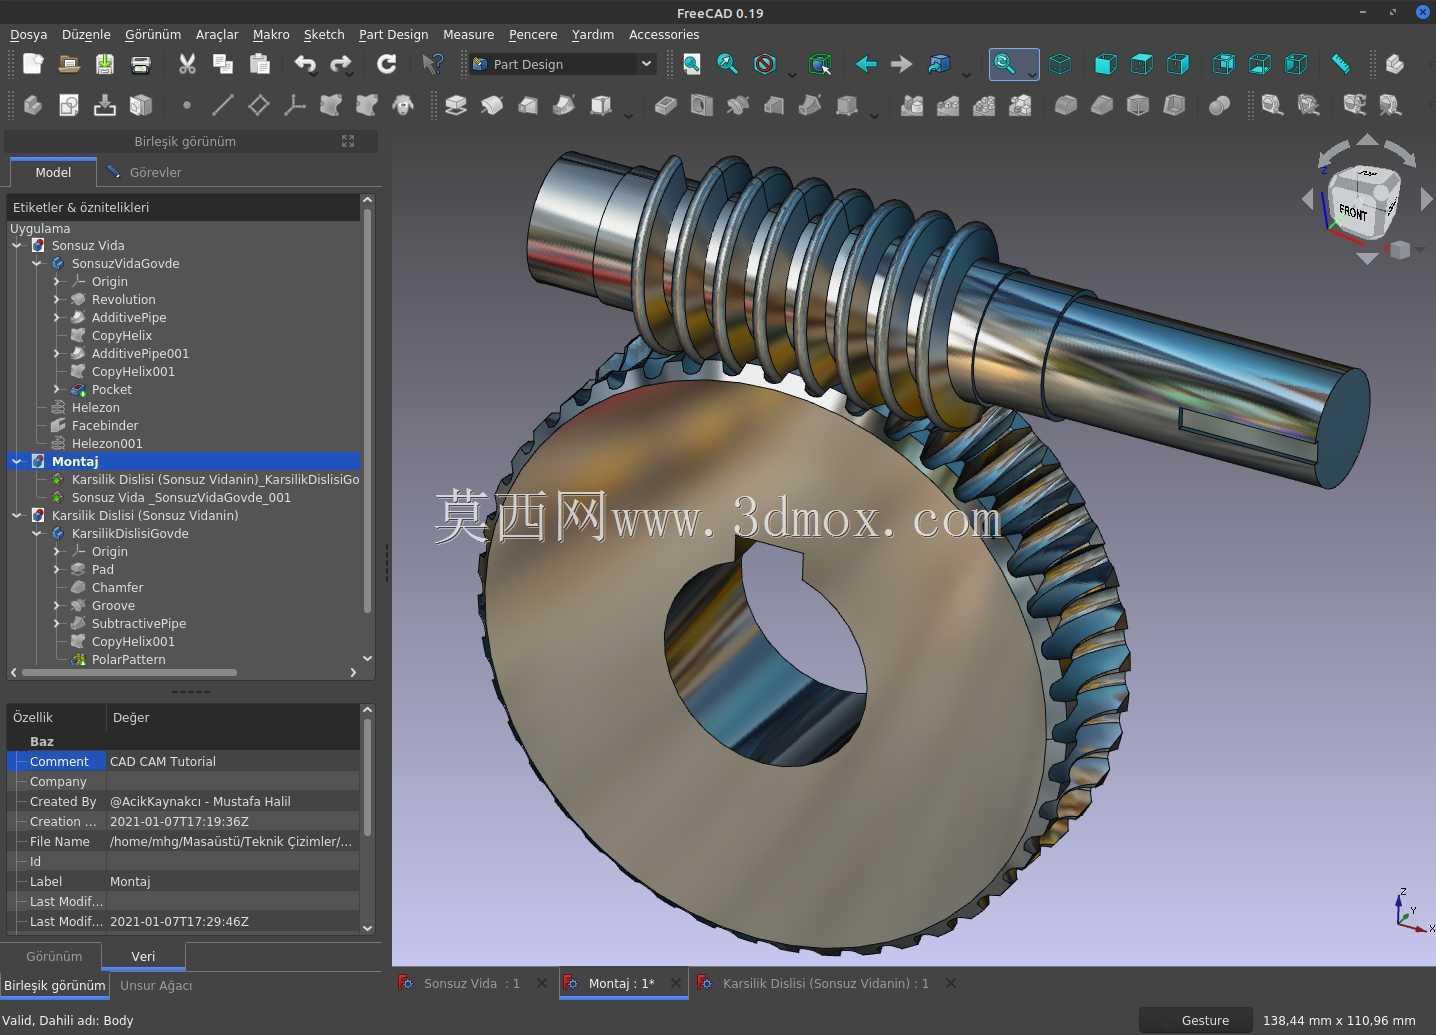
Task: Undo the last action
Action: [305, 64]
